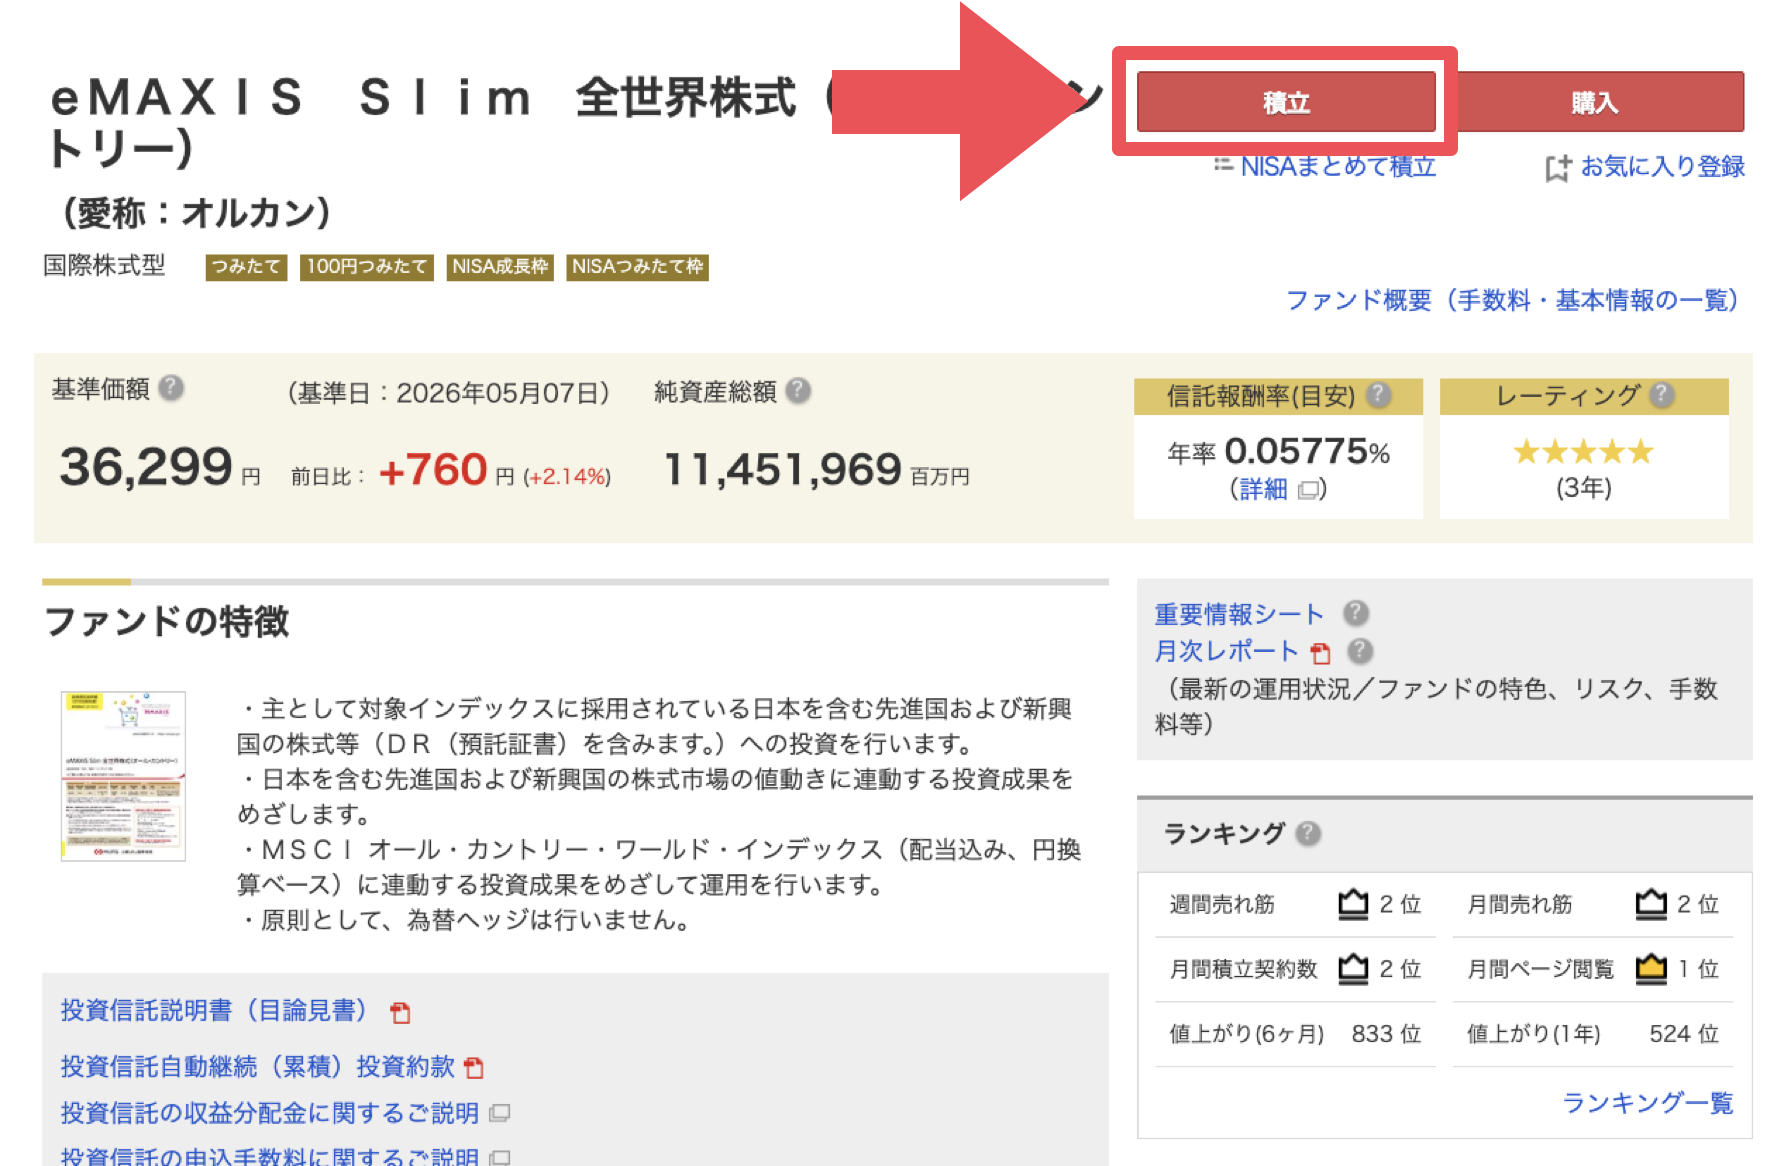Click new-window icon beside 収益分配金に関するご説明

coord(500,1113)
